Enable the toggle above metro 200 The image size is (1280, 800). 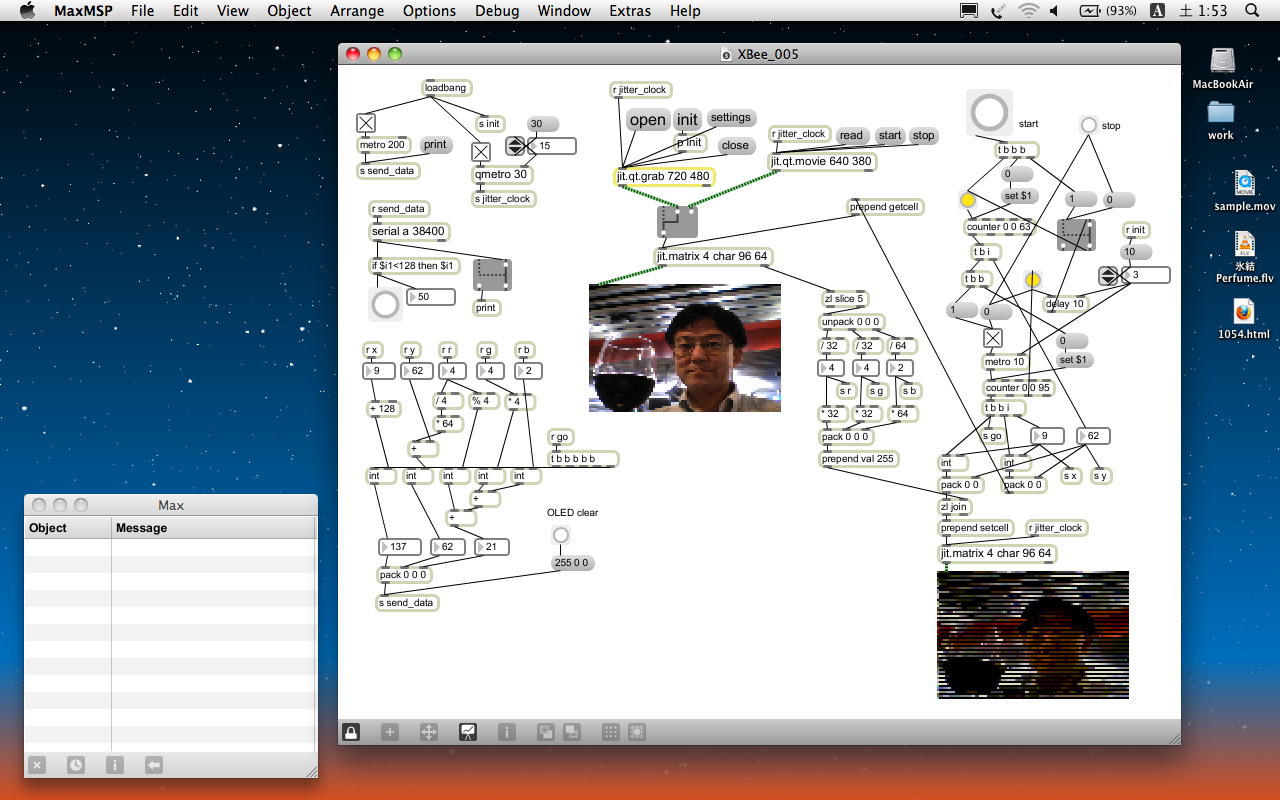(x=366, y=123)
